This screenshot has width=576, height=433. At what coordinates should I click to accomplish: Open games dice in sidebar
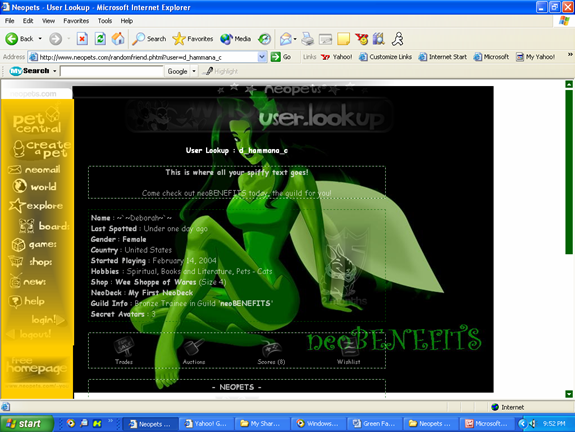[x=34, y=244]
